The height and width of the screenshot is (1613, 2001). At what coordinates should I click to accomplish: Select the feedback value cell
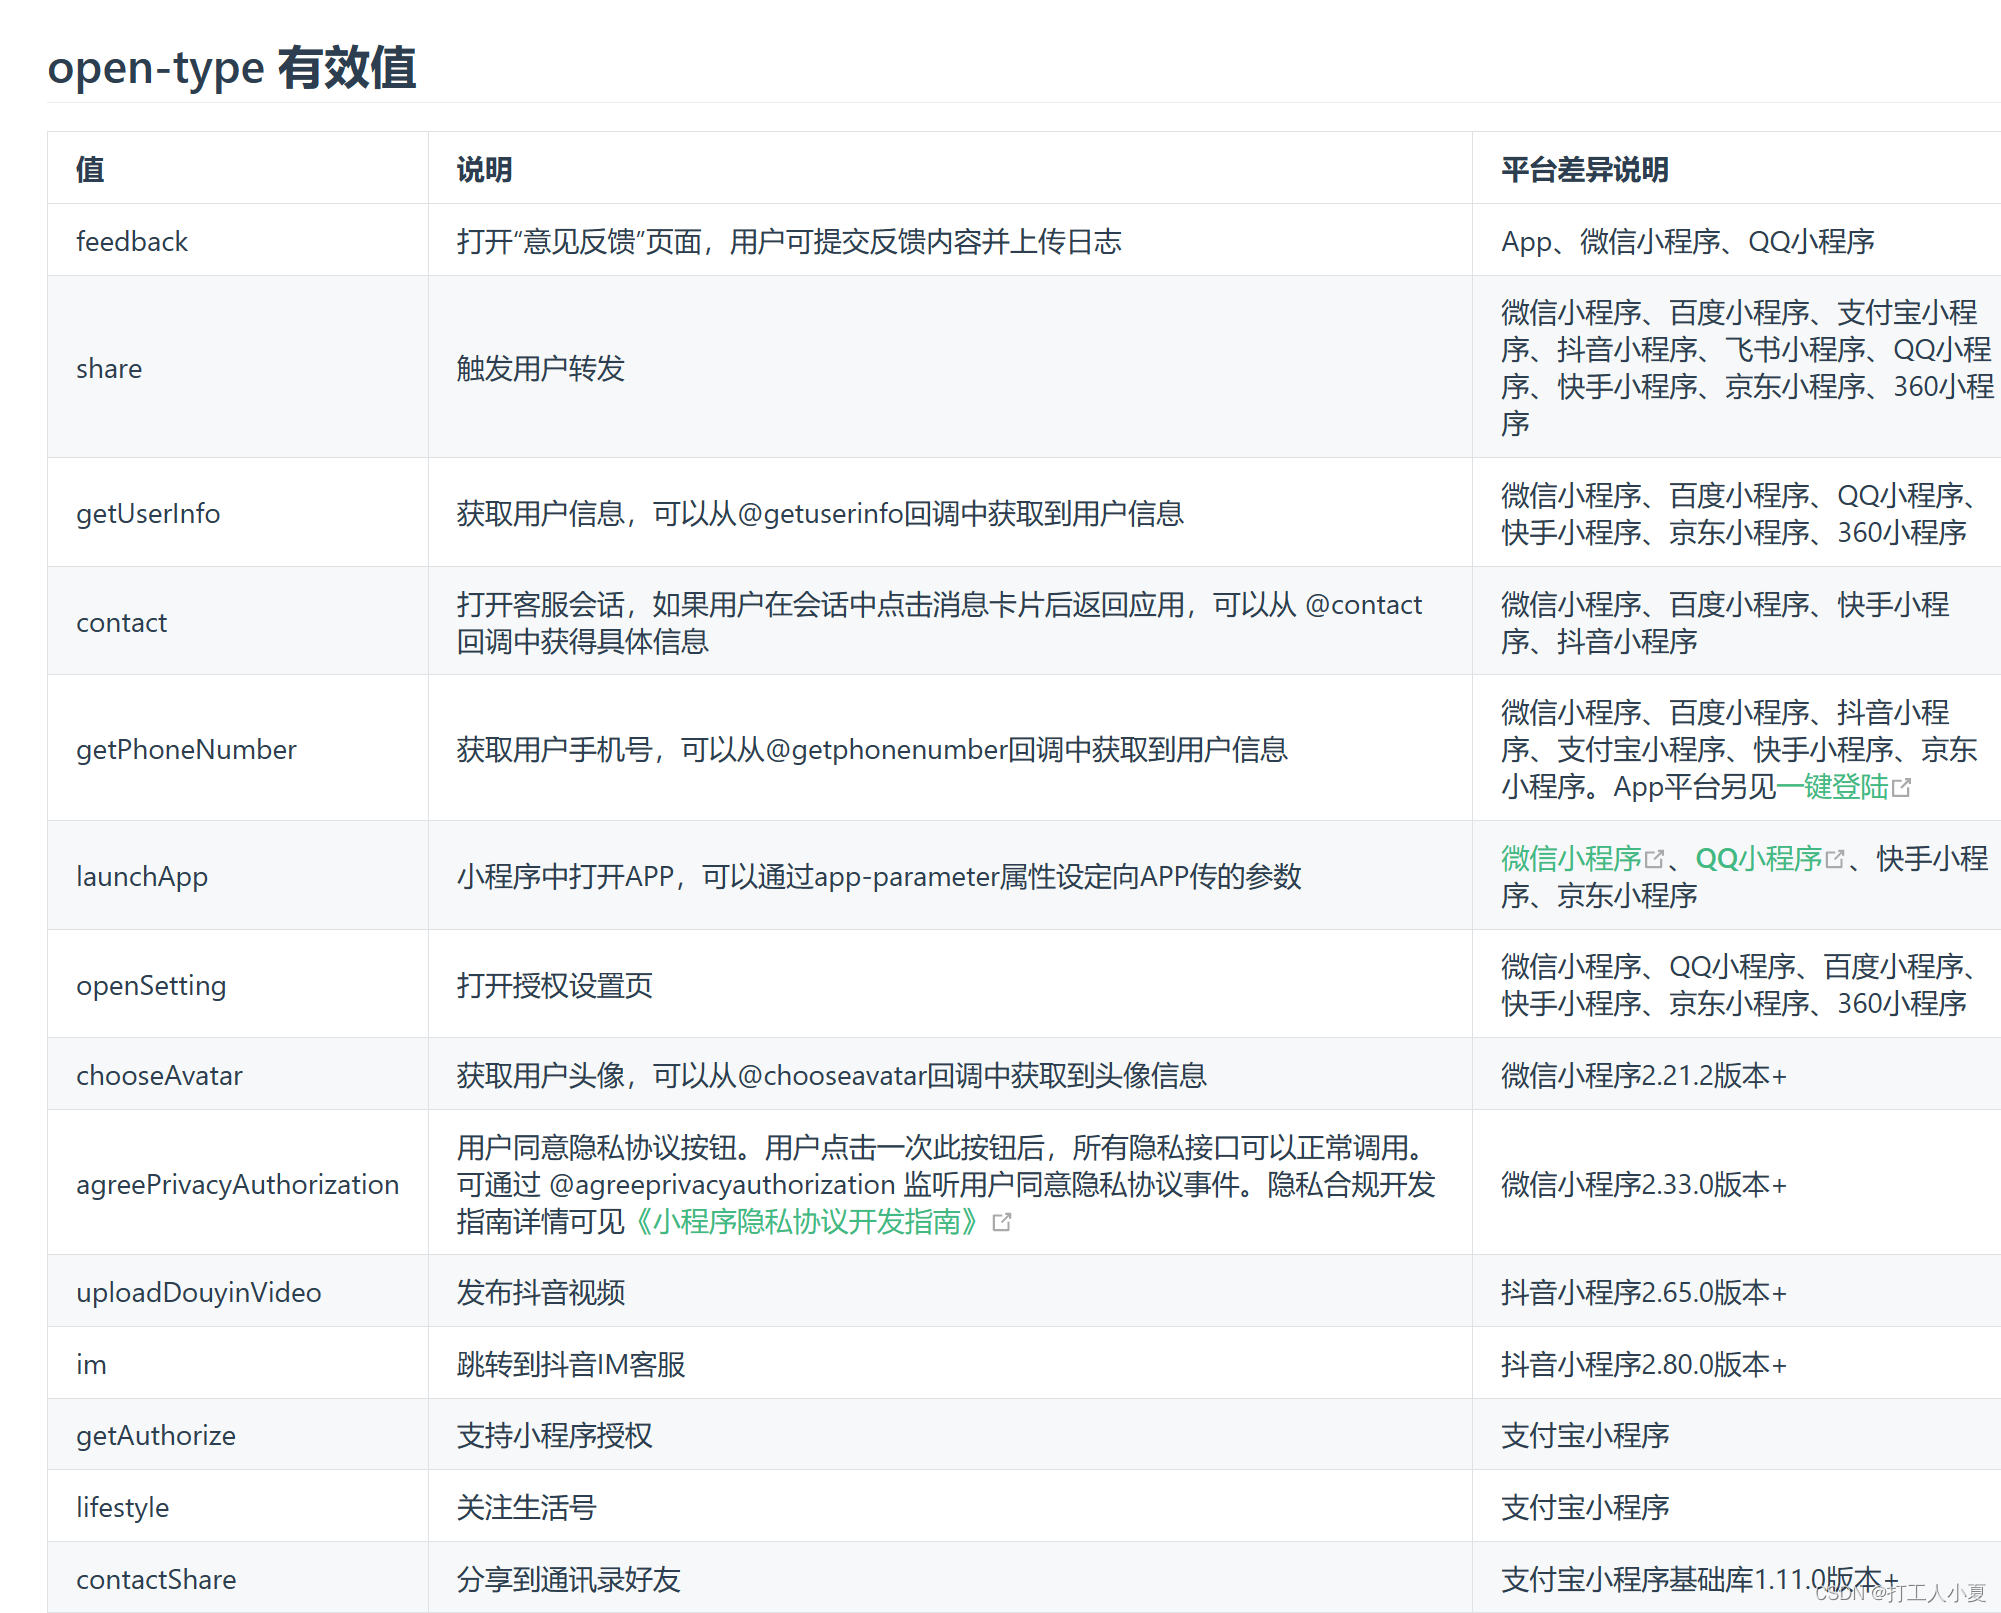click(x=133, y=241)
